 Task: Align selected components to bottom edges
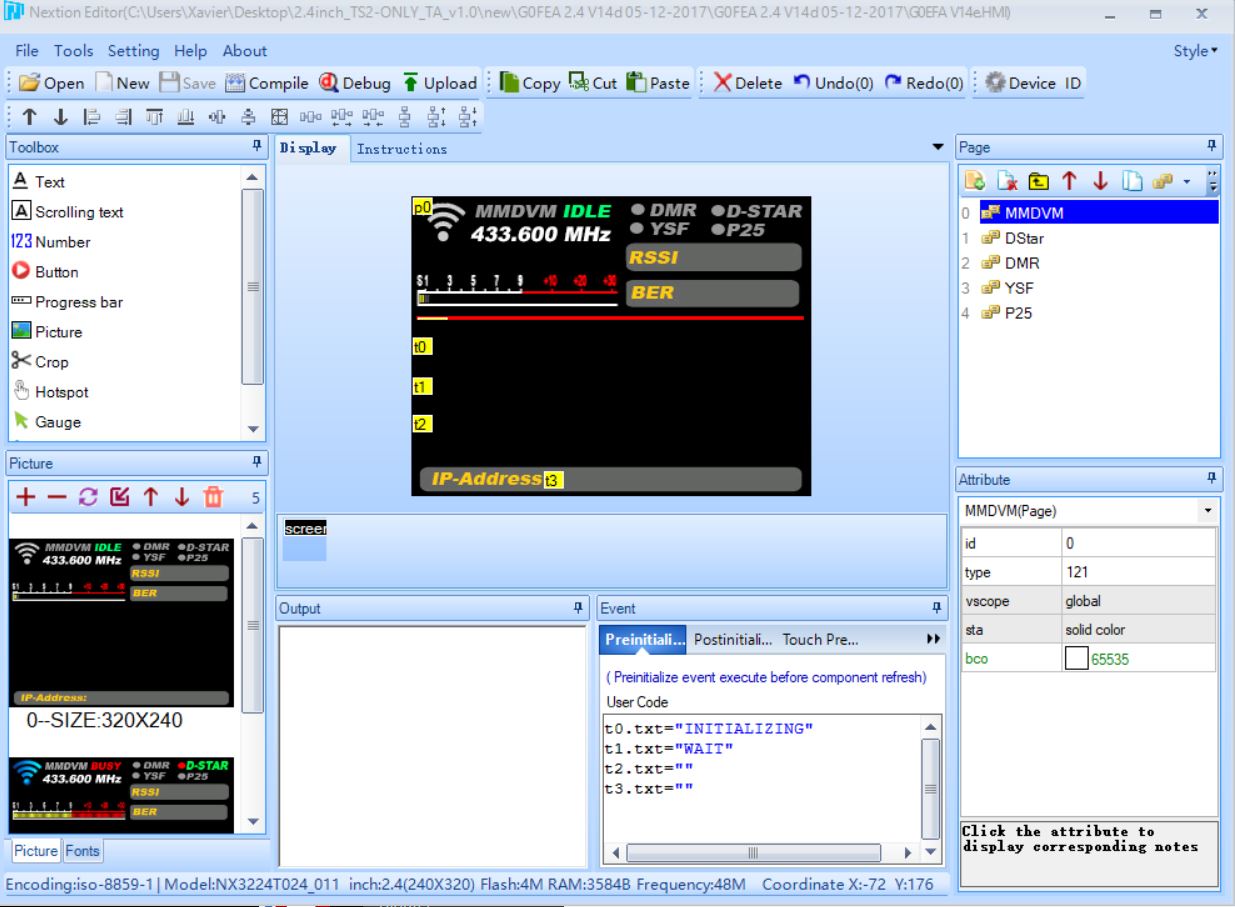pos(186,118)
